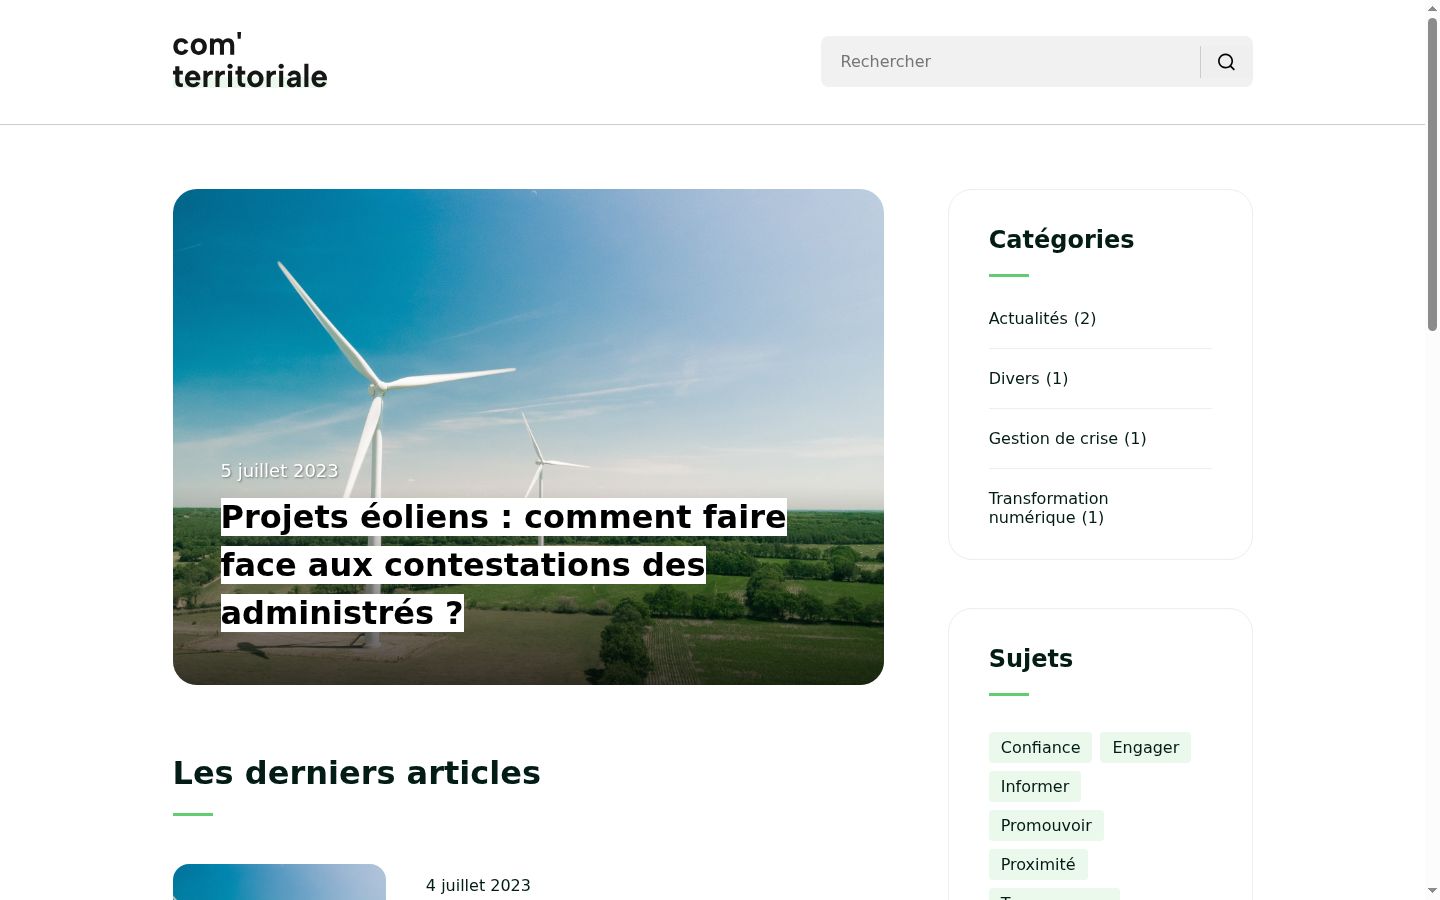Image resolution: width=1440 pixels, height=900 pixels.
Task: Click the scrollbar down arrow
Action: (x=1432, y=892)
